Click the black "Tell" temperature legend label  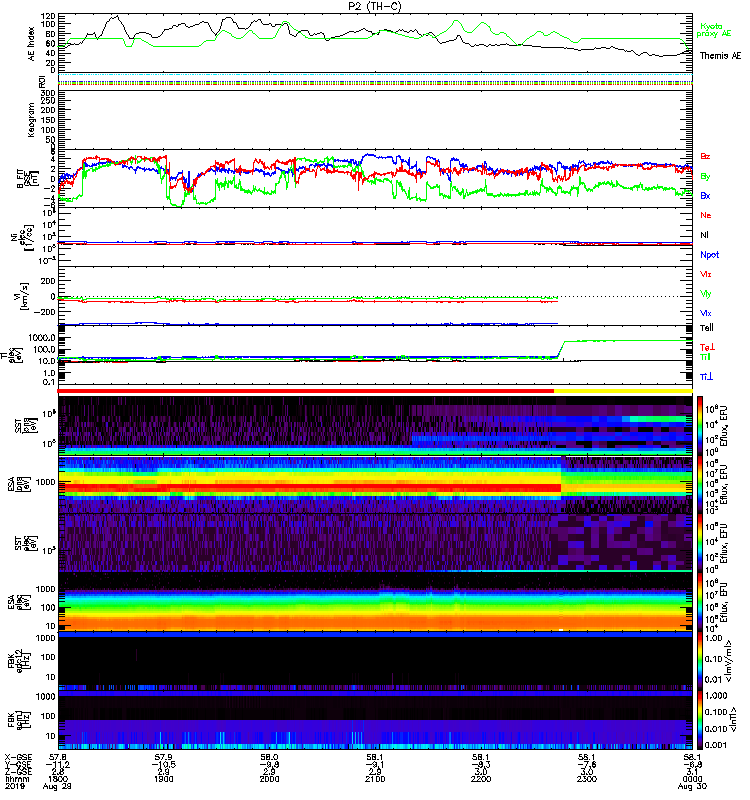click(707, 328)
